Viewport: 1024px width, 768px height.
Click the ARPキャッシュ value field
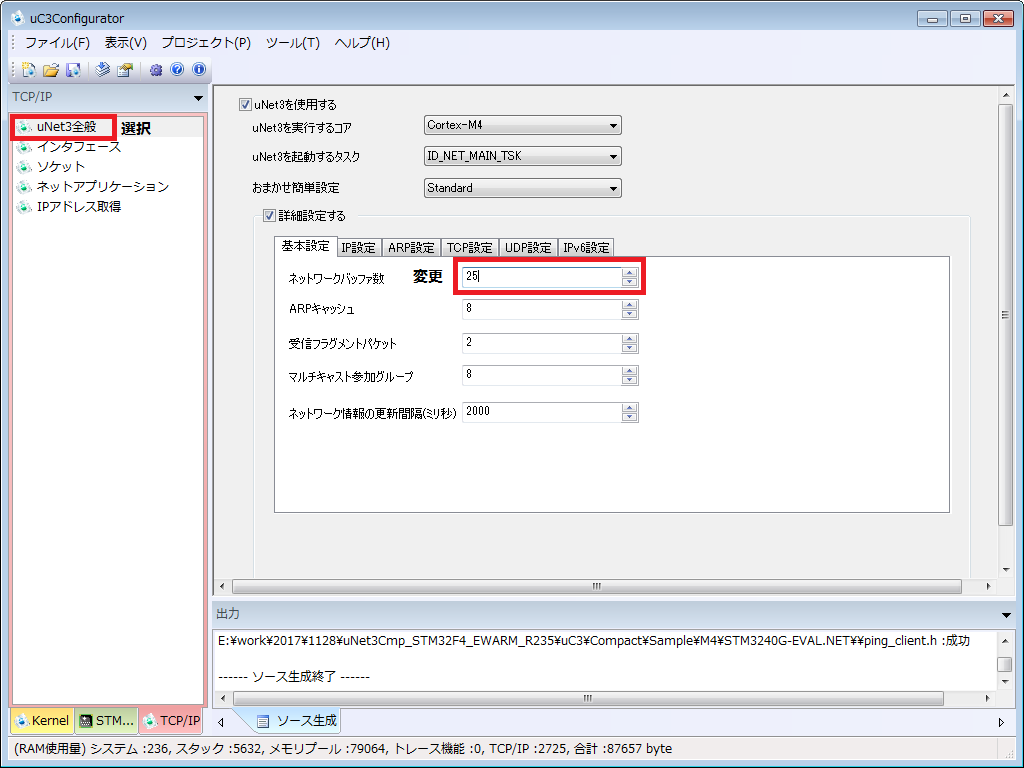541,309
